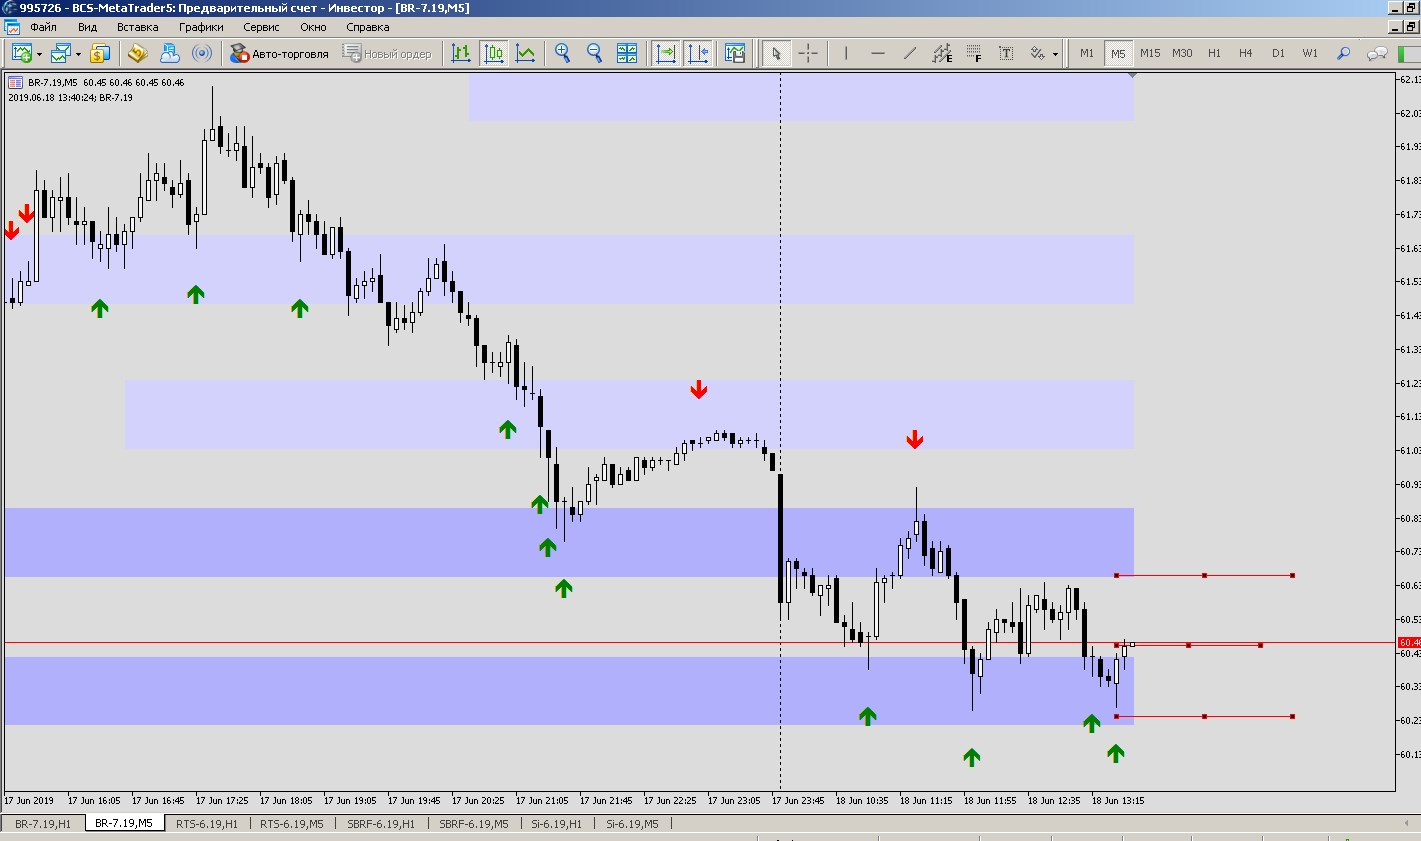Click the one-click trading icon by BR-7.19,M5
The width and height of the screenshot is (1421, 841).
(16, 82)
